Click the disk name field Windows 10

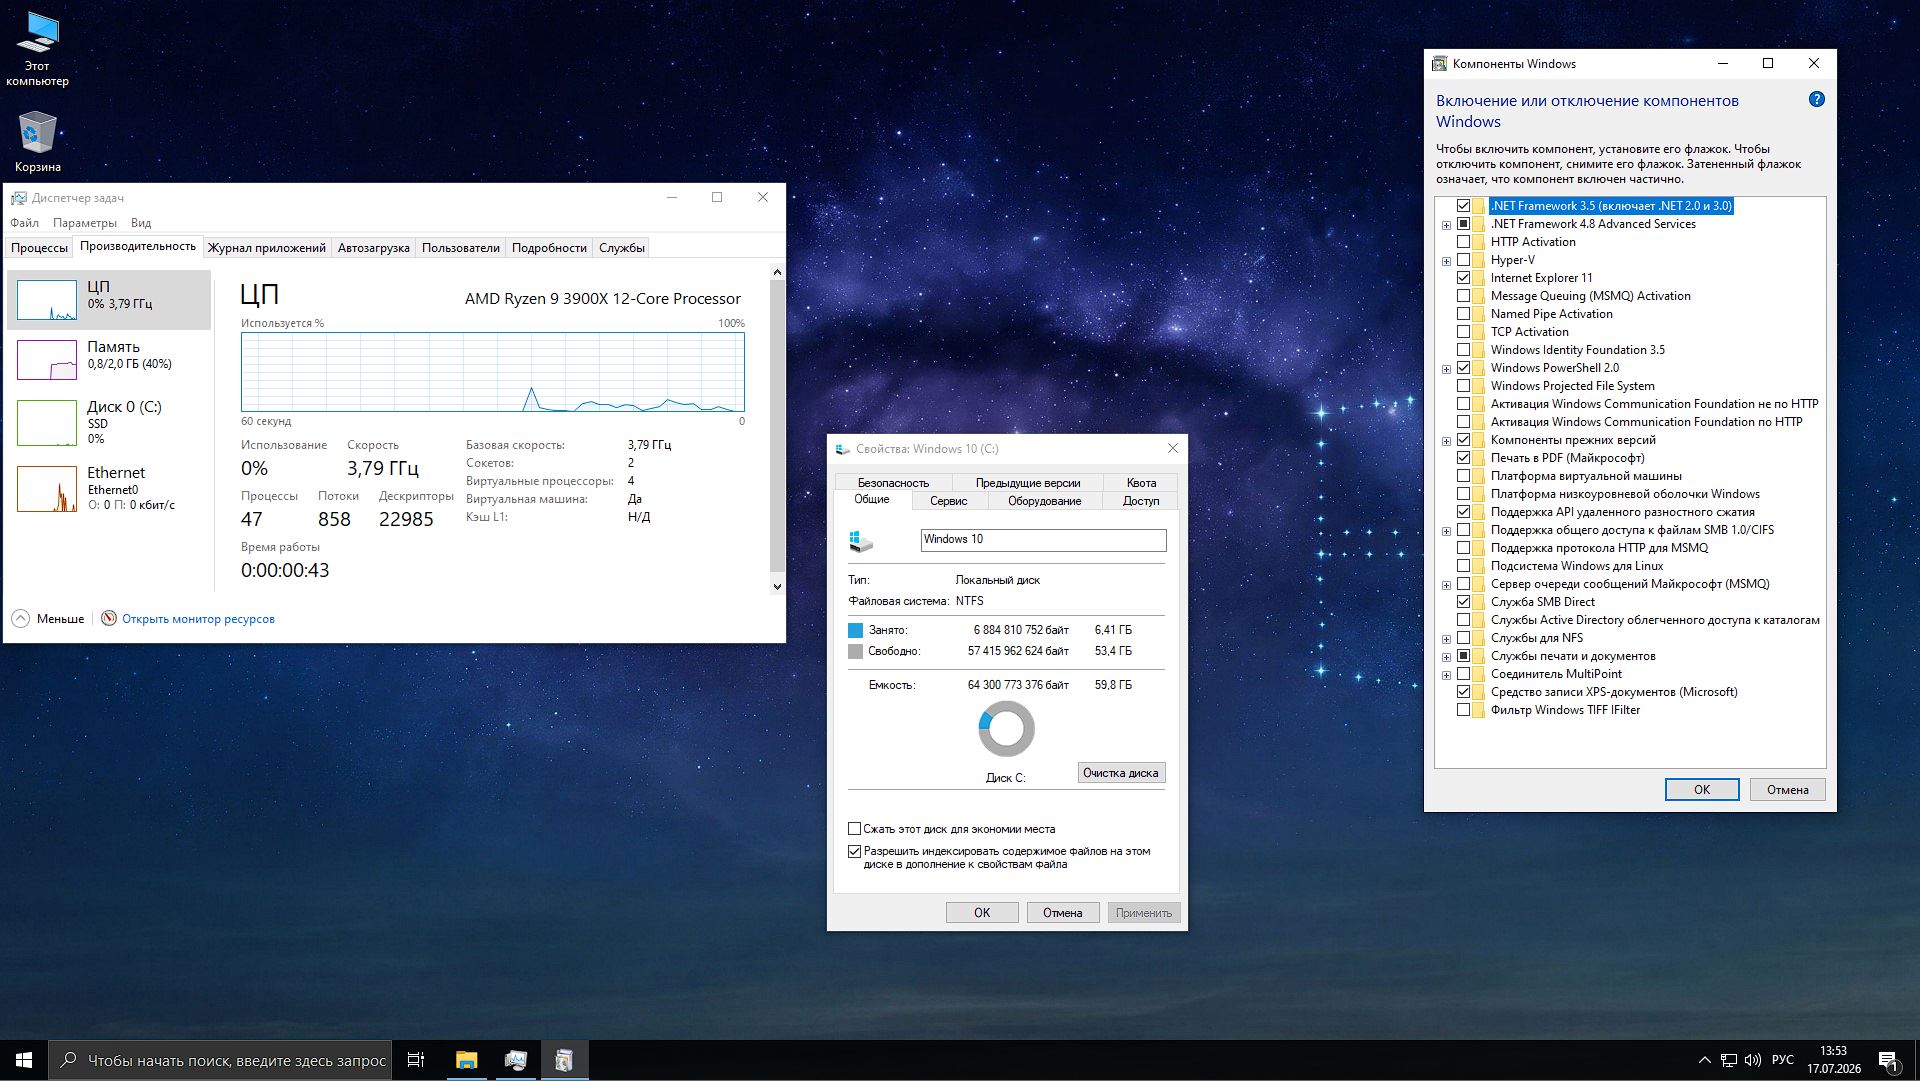pos(1043,540)
